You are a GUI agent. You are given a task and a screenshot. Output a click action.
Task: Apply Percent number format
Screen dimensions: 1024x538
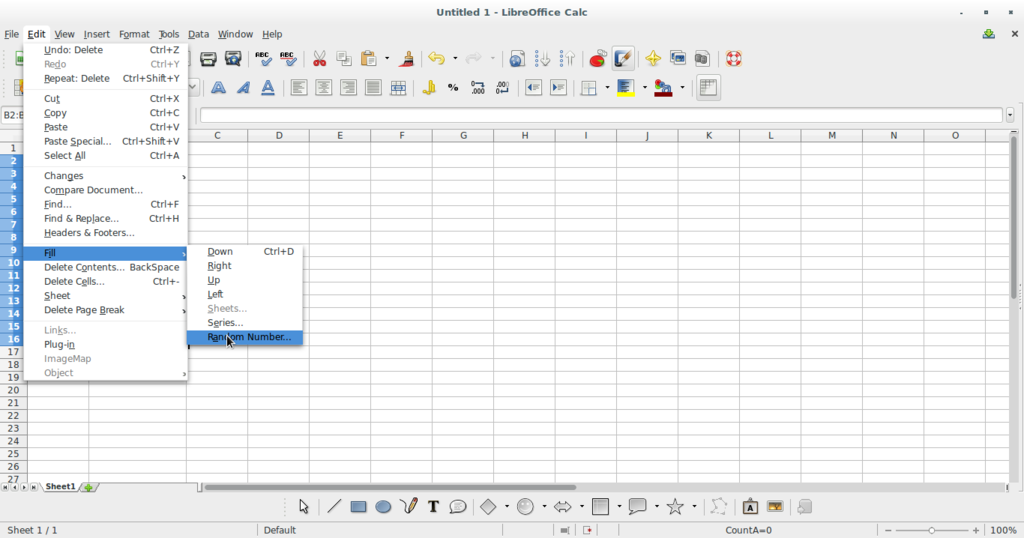tap(453, 87)
